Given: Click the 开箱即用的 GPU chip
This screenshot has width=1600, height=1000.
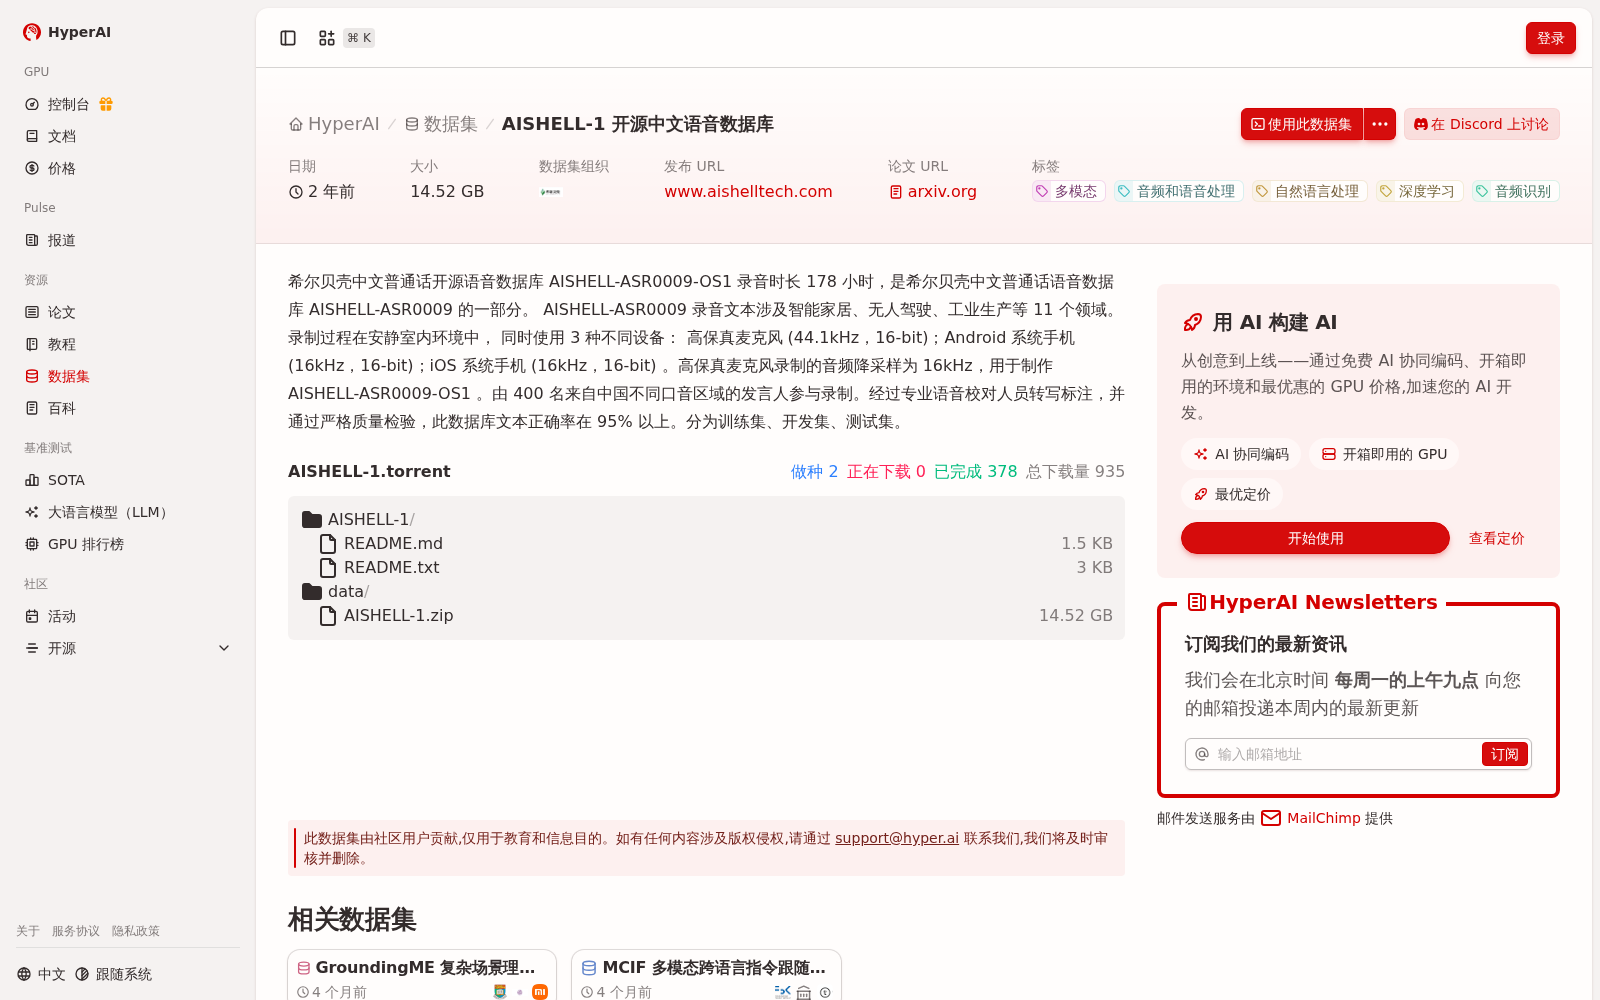Looking at the screenshot, I should 1384,454.
